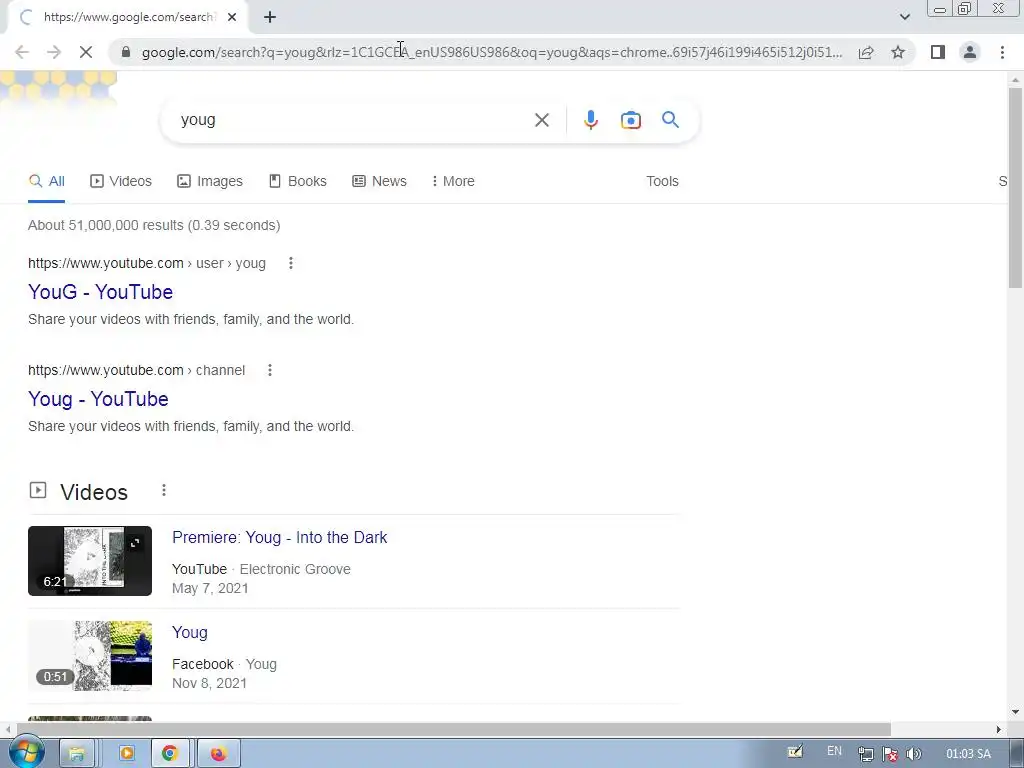Search by image with the camera icon
This screenshot has height=768, width=1024.
coord(630,120)
